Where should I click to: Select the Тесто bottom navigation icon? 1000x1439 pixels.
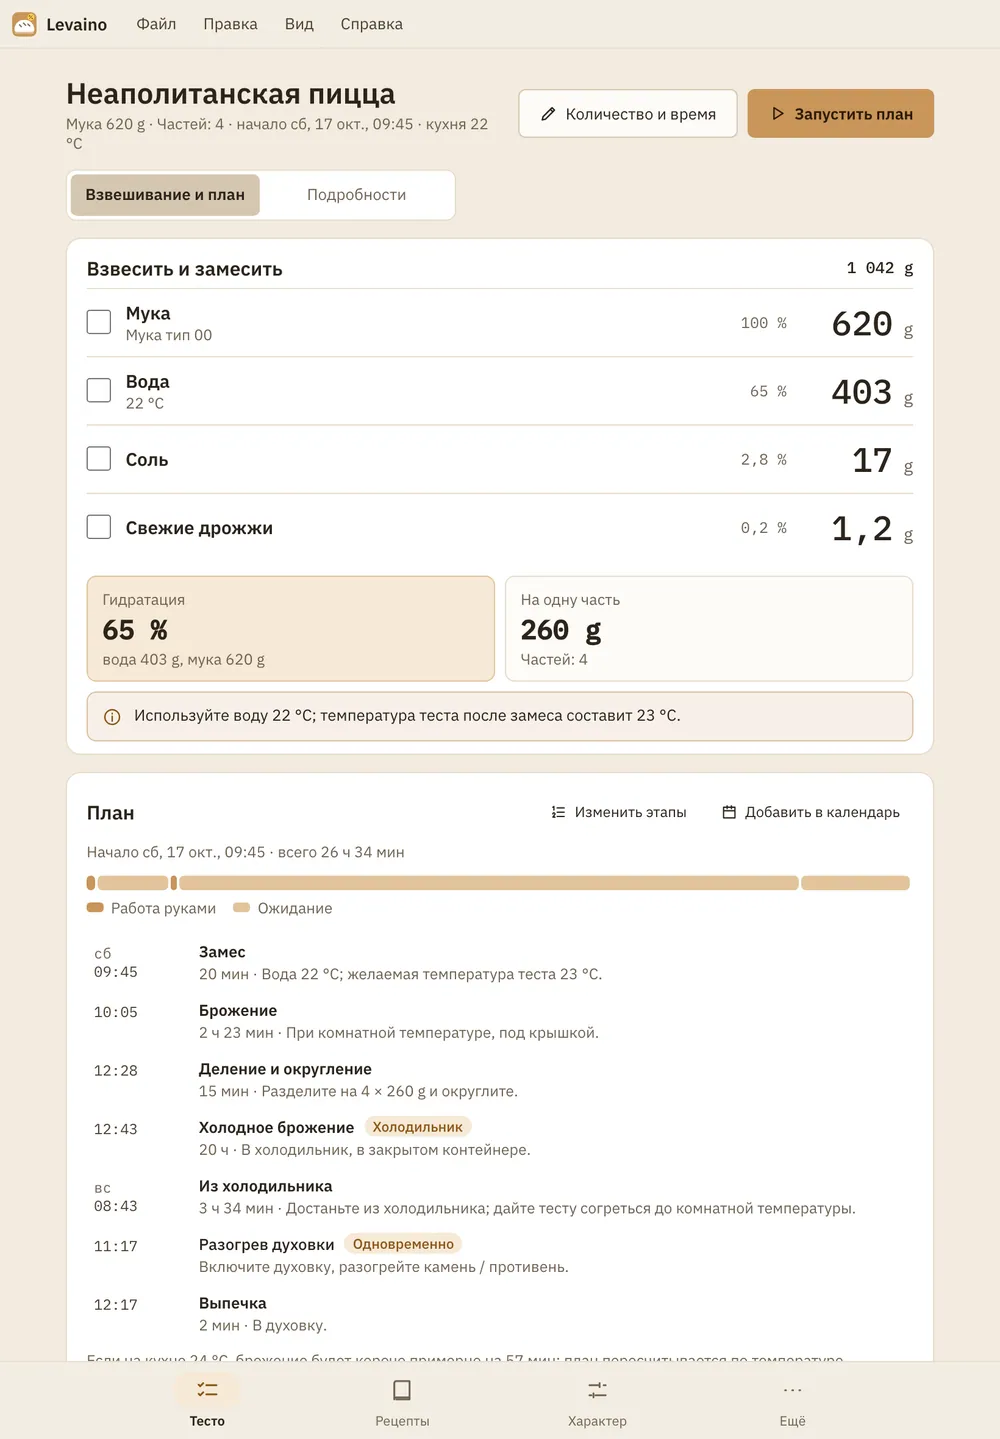coord(207,1390)
